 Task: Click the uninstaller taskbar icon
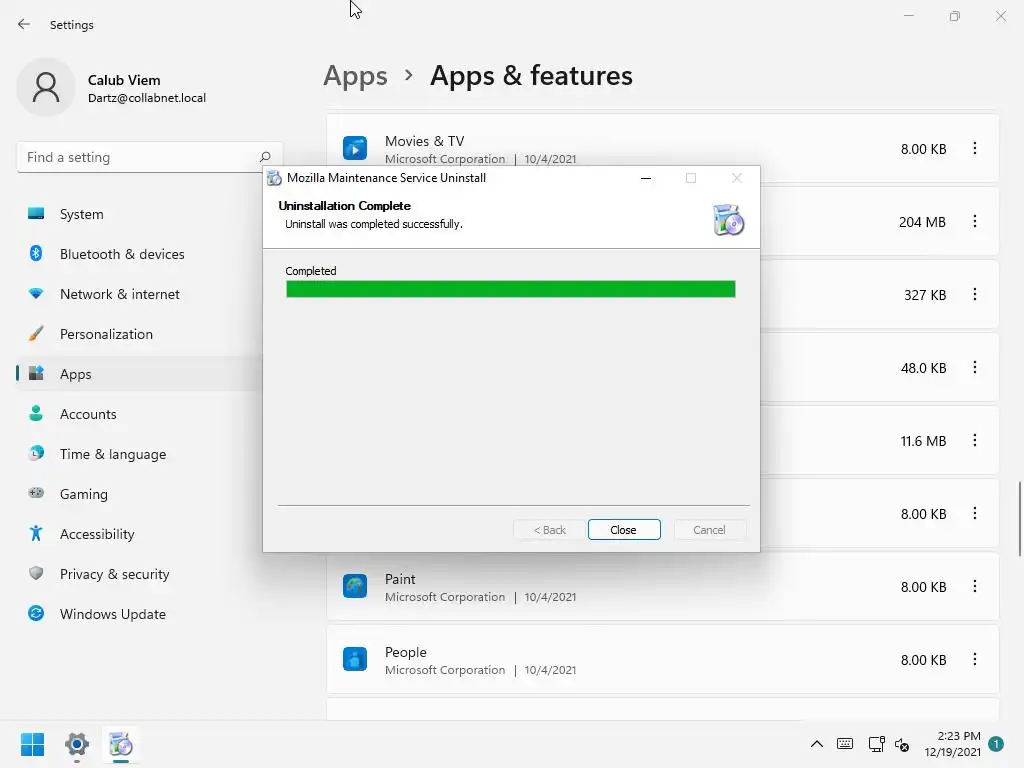click(121, 744)
